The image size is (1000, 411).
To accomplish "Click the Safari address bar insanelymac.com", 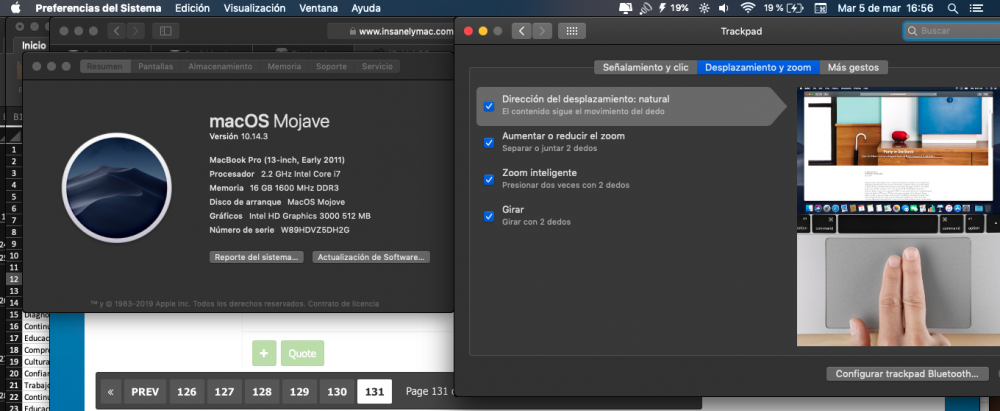I will 390,31.
